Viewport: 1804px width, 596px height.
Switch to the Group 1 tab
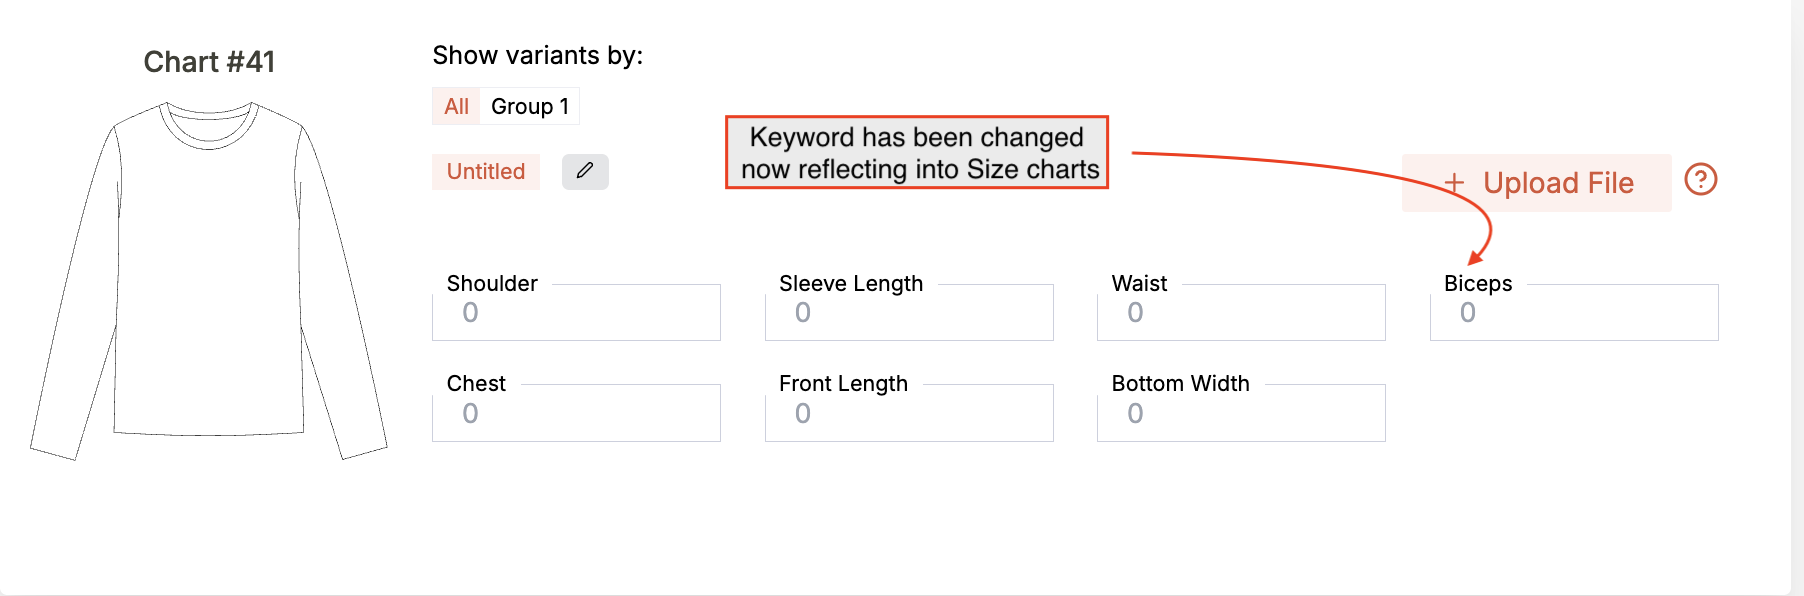(529, 106)
